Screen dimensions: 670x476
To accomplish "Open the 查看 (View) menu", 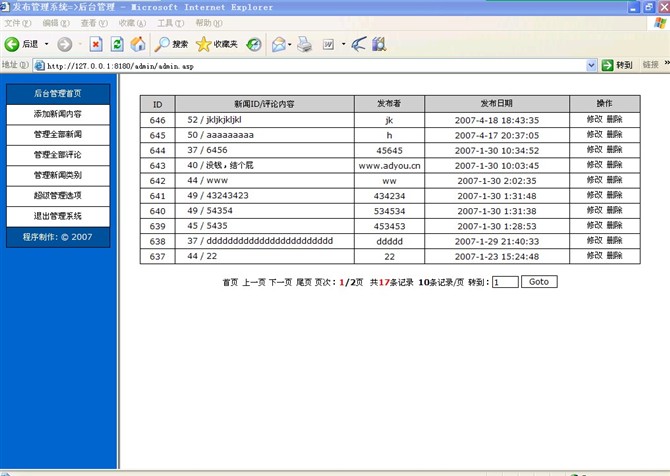I will [94, 23].
